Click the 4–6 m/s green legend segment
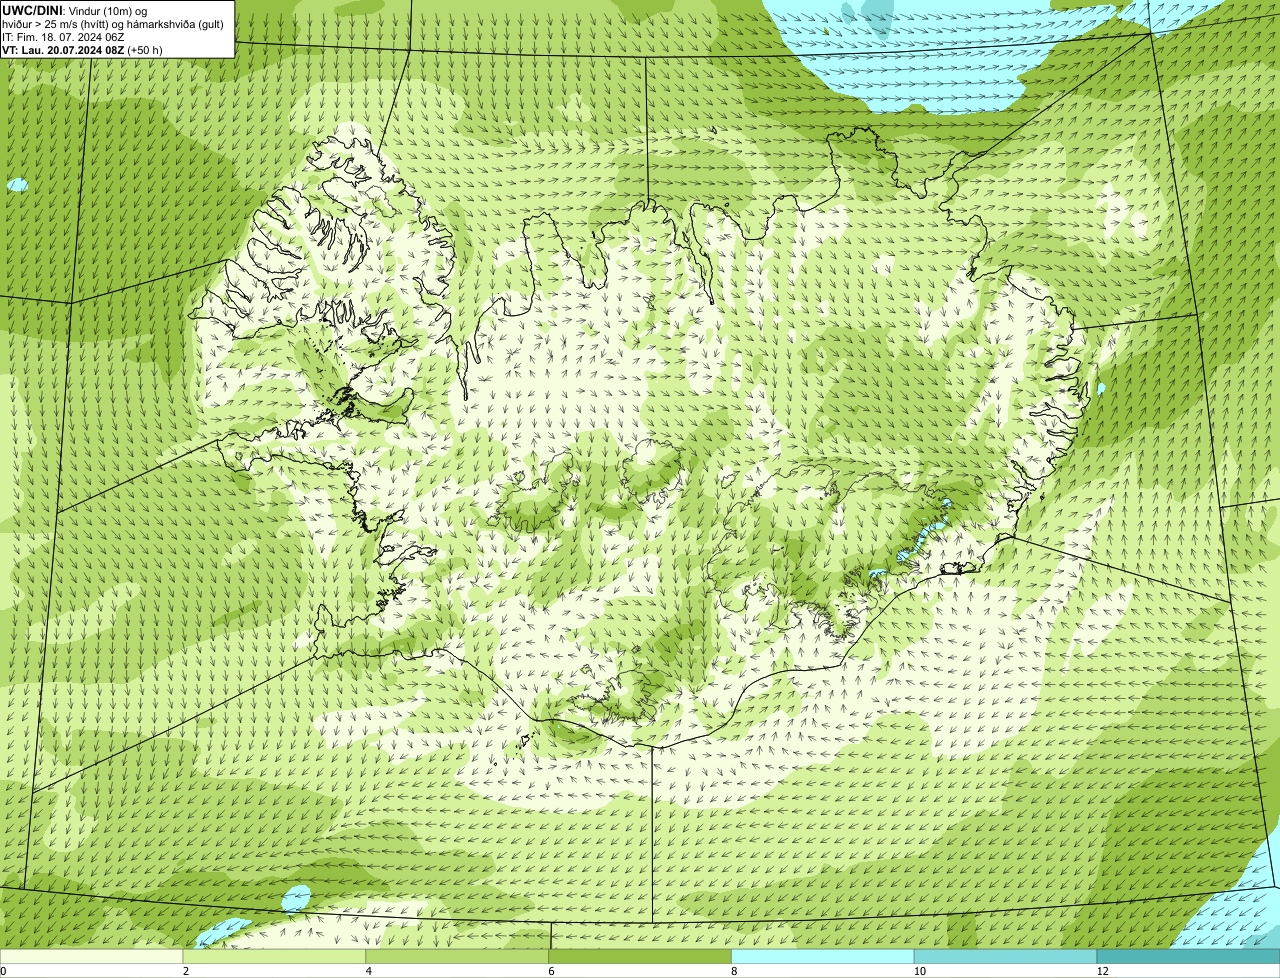Viewport: 1280px width, 978px height. (x=458, y=957)
